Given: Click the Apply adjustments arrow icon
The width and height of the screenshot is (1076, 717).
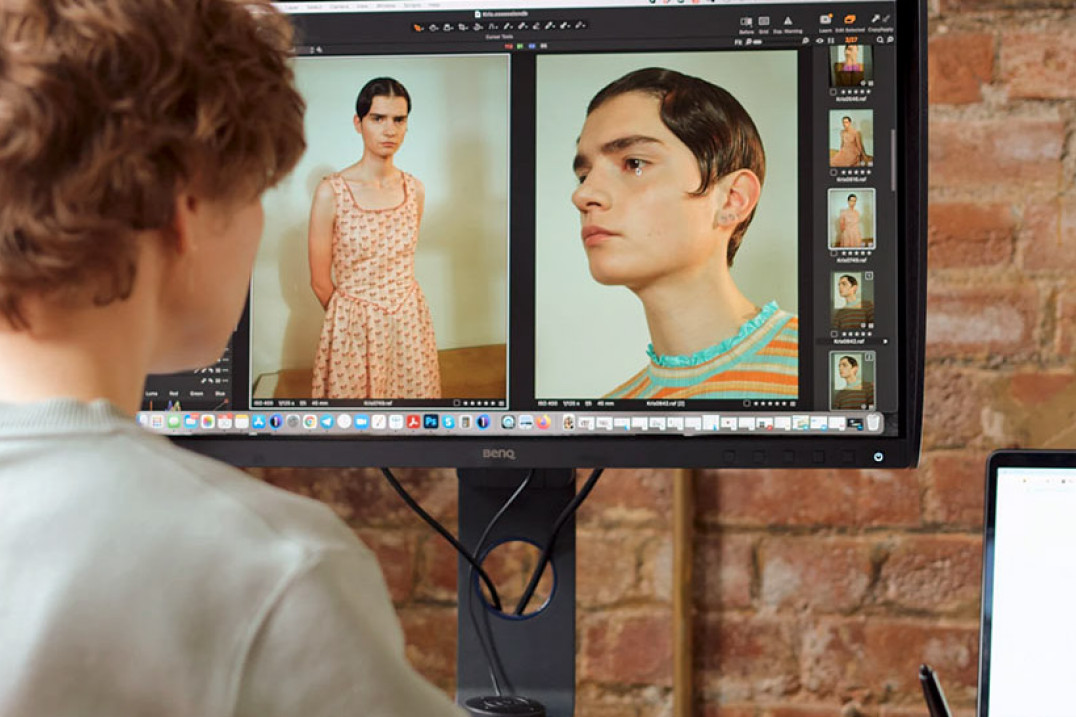Looking at the screenshot, I should click(x=887, y=19).
